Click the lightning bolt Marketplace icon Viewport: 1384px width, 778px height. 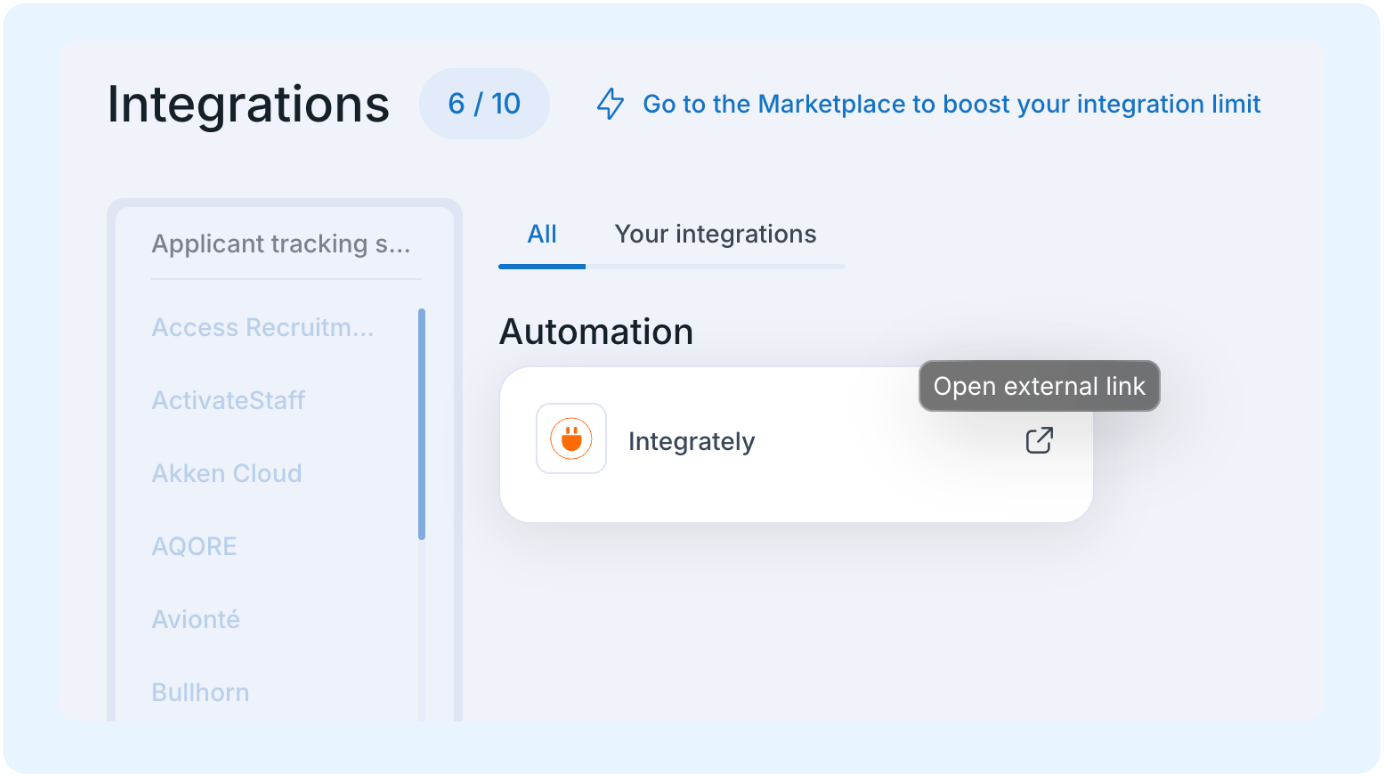(610, 104)
